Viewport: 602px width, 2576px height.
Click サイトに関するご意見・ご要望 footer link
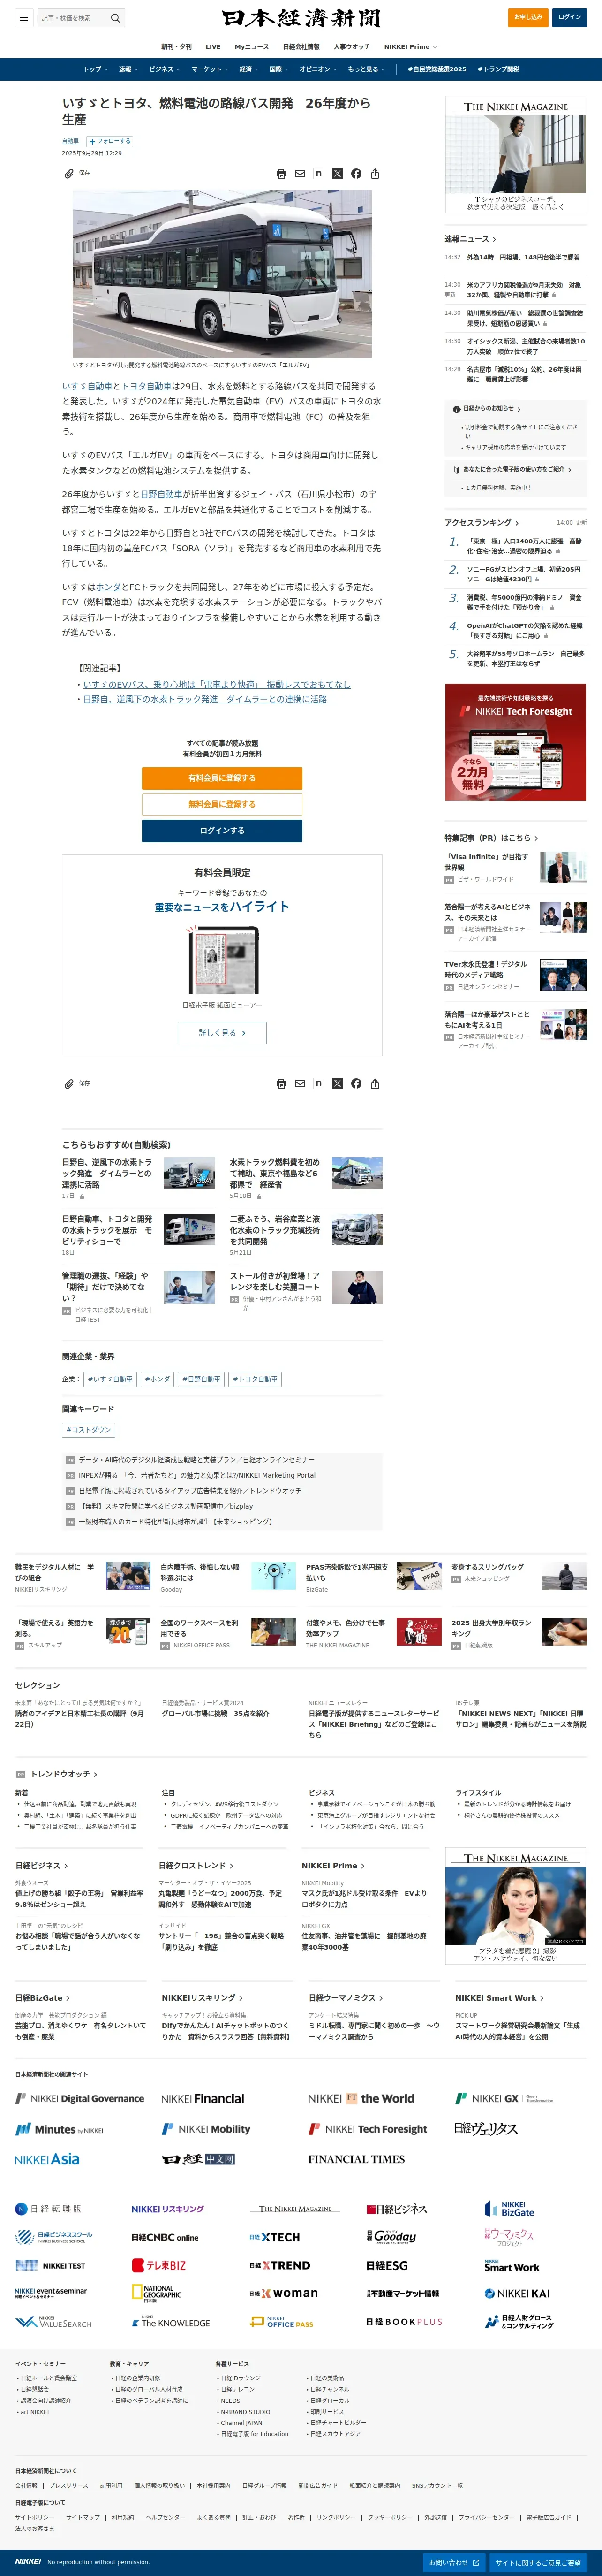(x=538, y=2562)
